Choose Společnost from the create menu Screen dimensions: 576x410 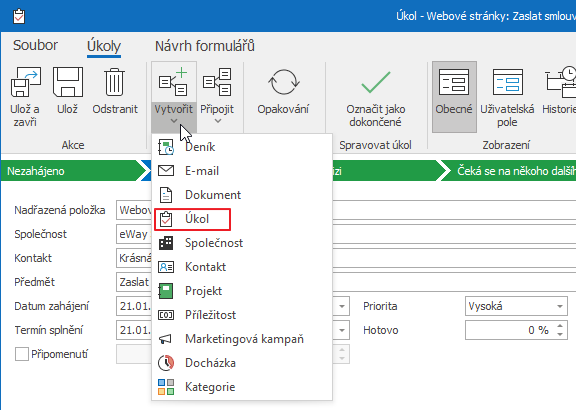coord(242,243)
